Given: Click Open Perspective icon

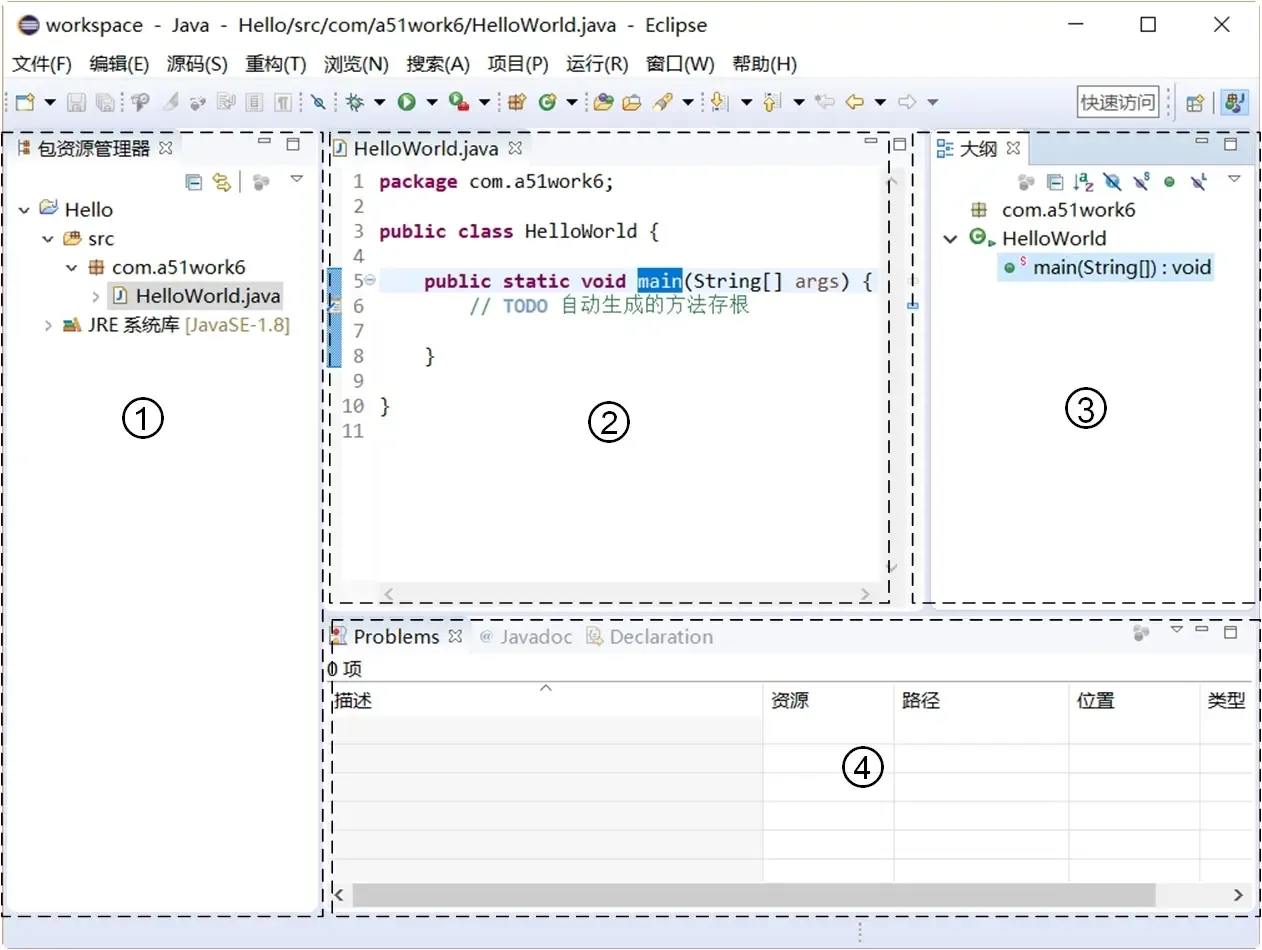Looking at the screenshot, I should click(x=1194, y=102).
